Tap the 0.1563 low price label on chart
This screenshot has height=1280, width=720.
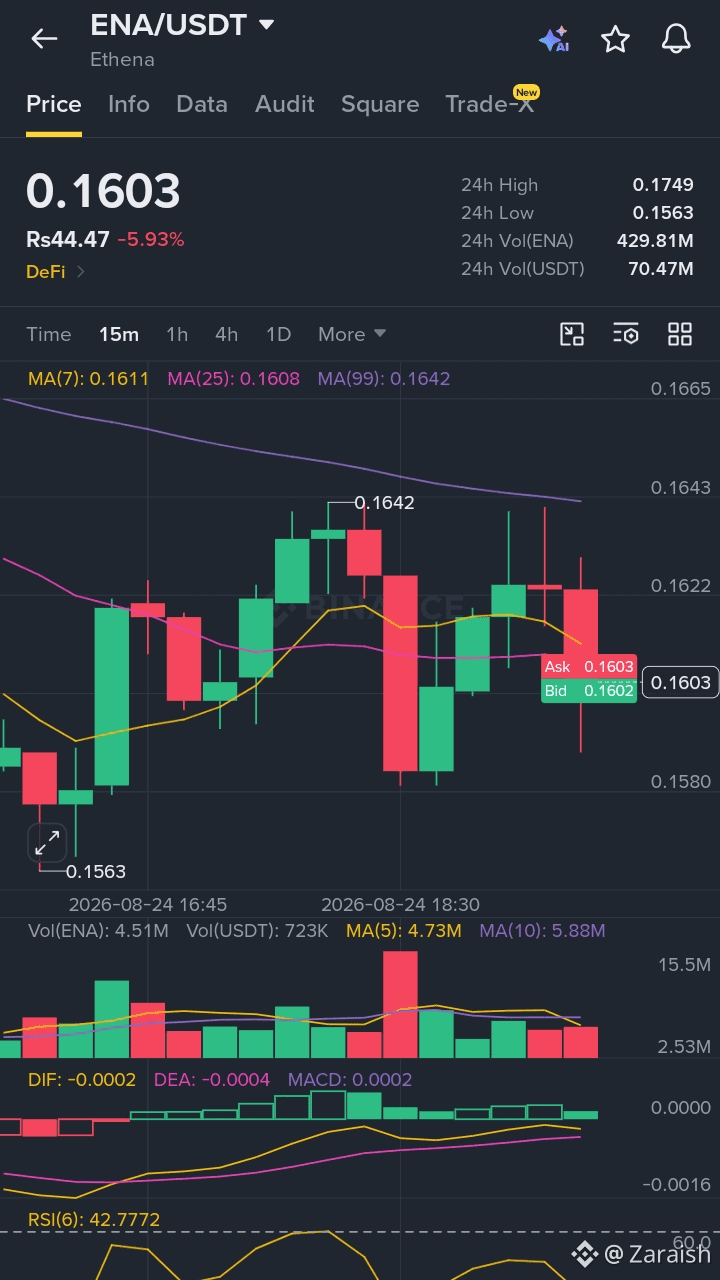(x=96, y=872)
